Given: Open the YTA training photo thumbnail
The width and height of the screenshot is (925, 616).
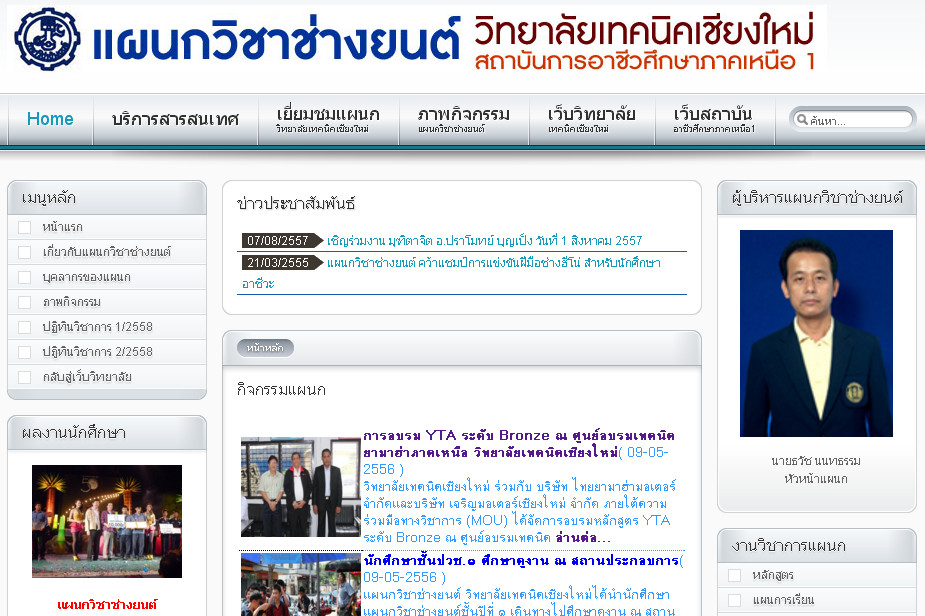Looking at the screenshot, I should pyautogui.click(x=300, y=487).
